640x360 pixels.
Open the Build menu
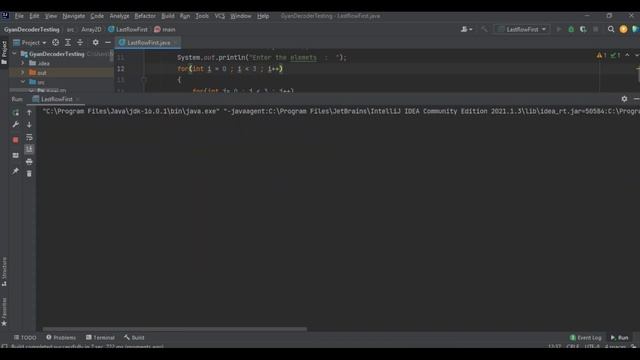tap(168, 16)
